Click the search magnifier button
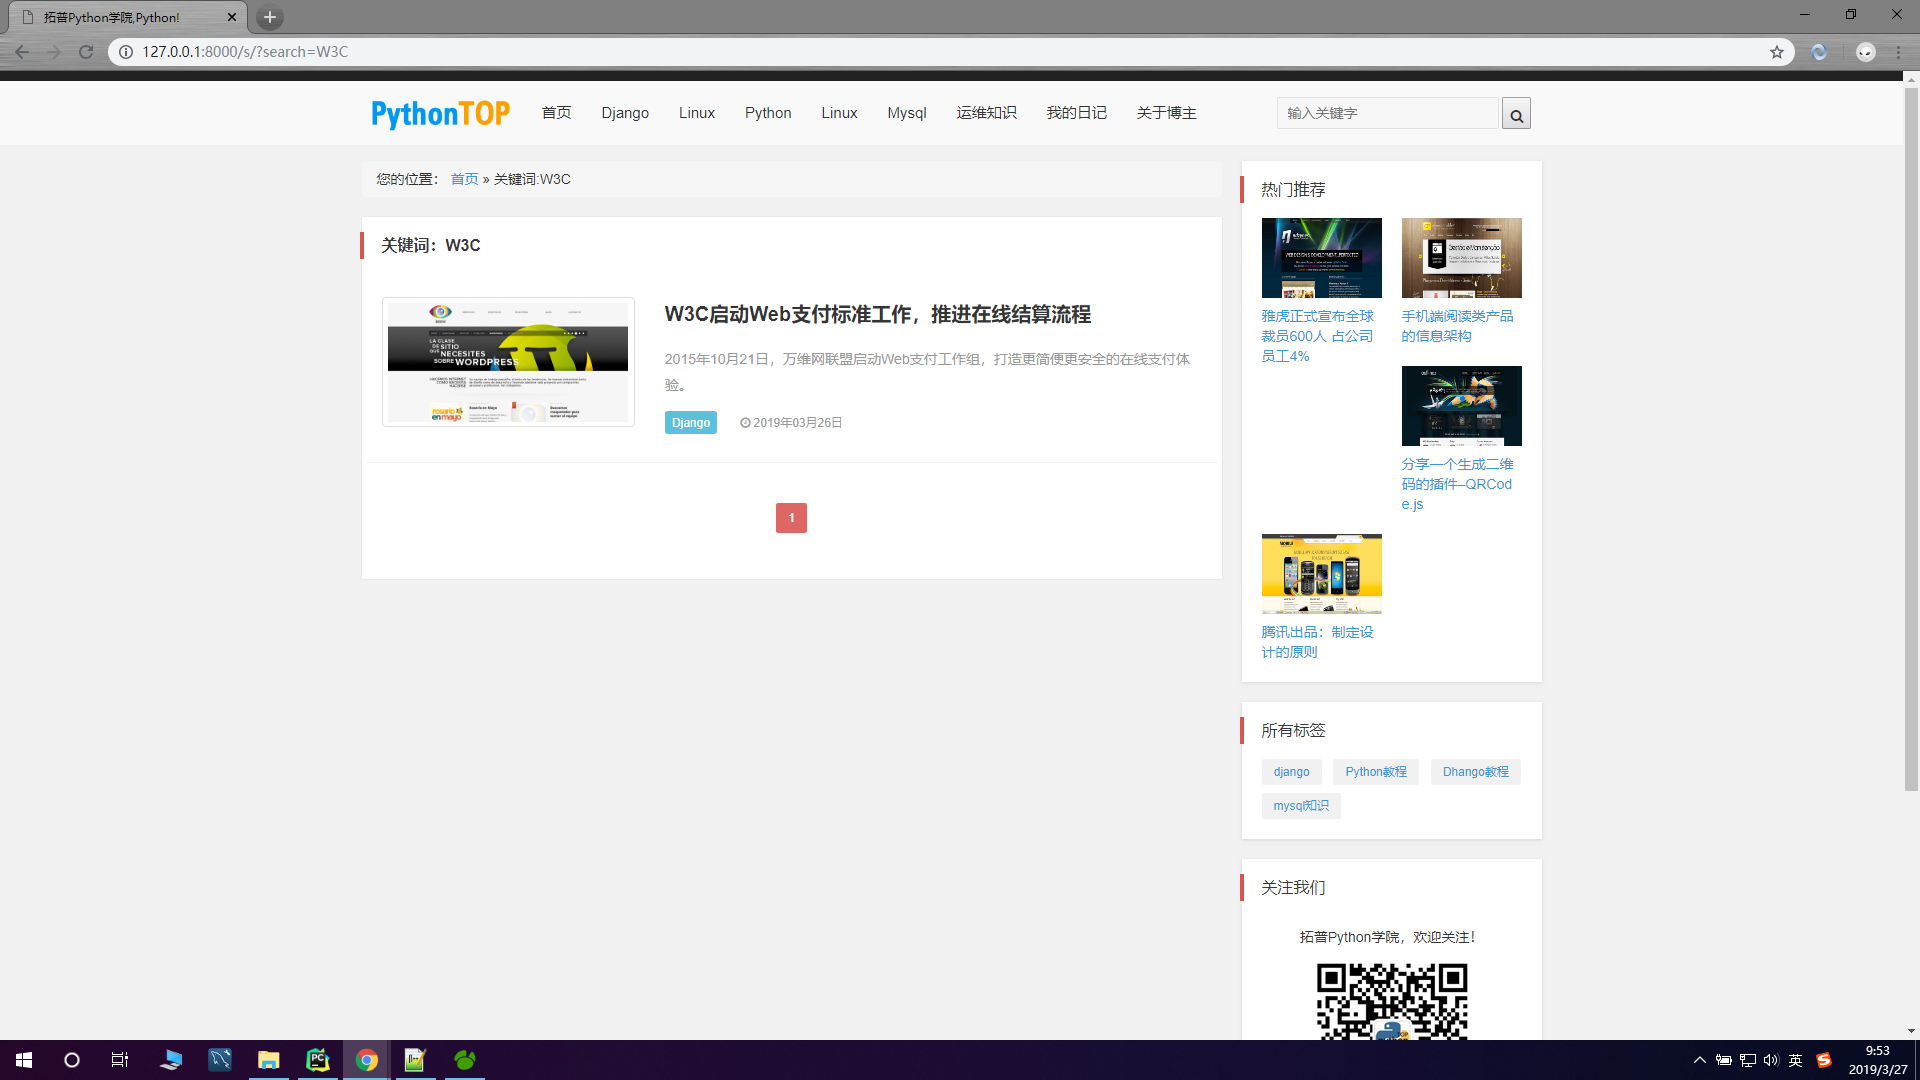Viewport: 1920px width, 1080px height. tap(1516, 114)
